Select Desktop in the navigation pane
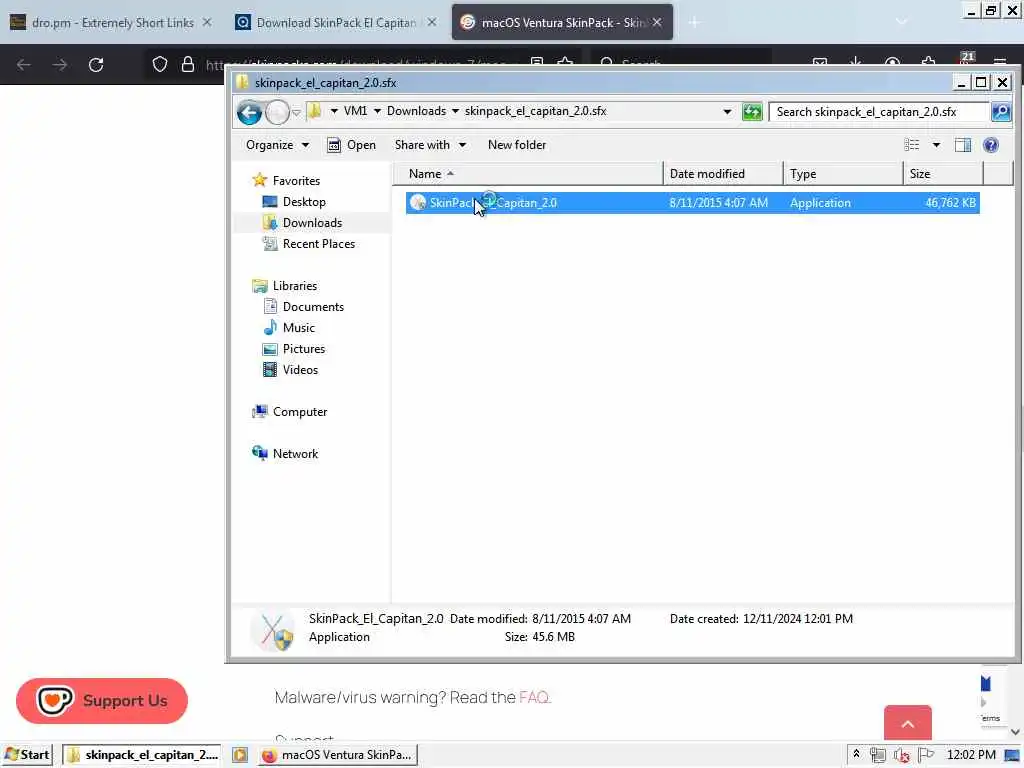The width and height of the screenshot is (1024, 768). [304, 202]
